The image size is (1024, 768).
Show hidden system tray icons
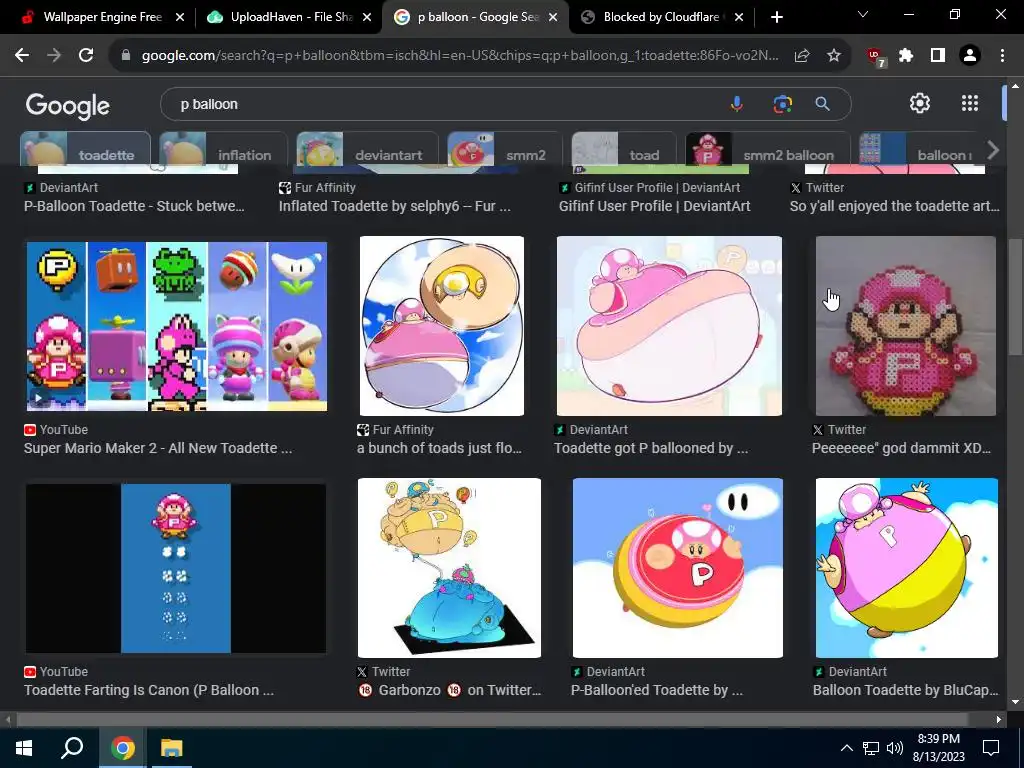point(846,748)
